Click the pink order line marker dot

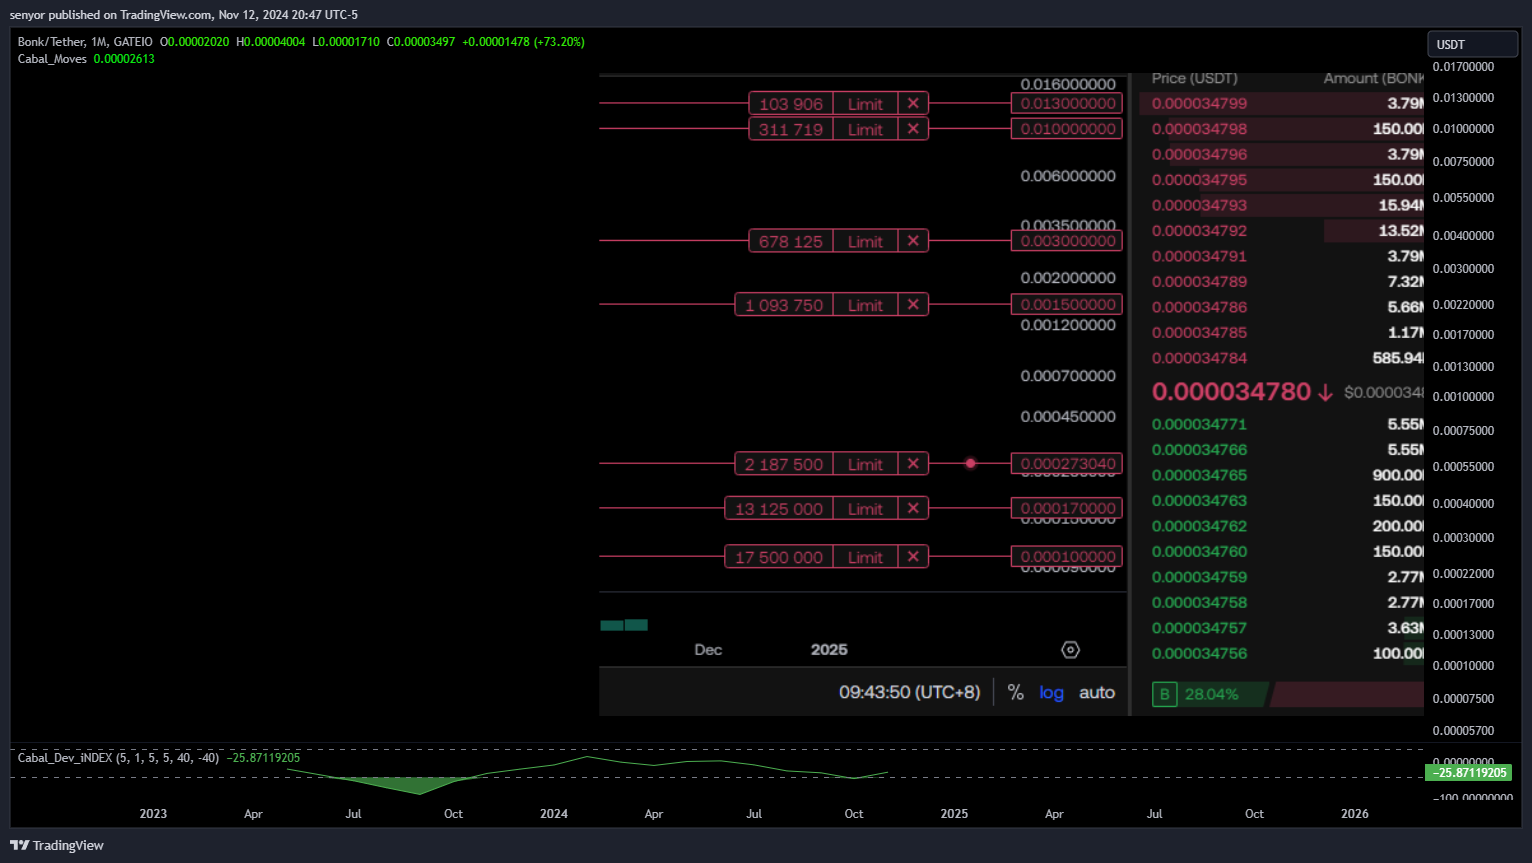pyautogui.click(x=970, y=463)
